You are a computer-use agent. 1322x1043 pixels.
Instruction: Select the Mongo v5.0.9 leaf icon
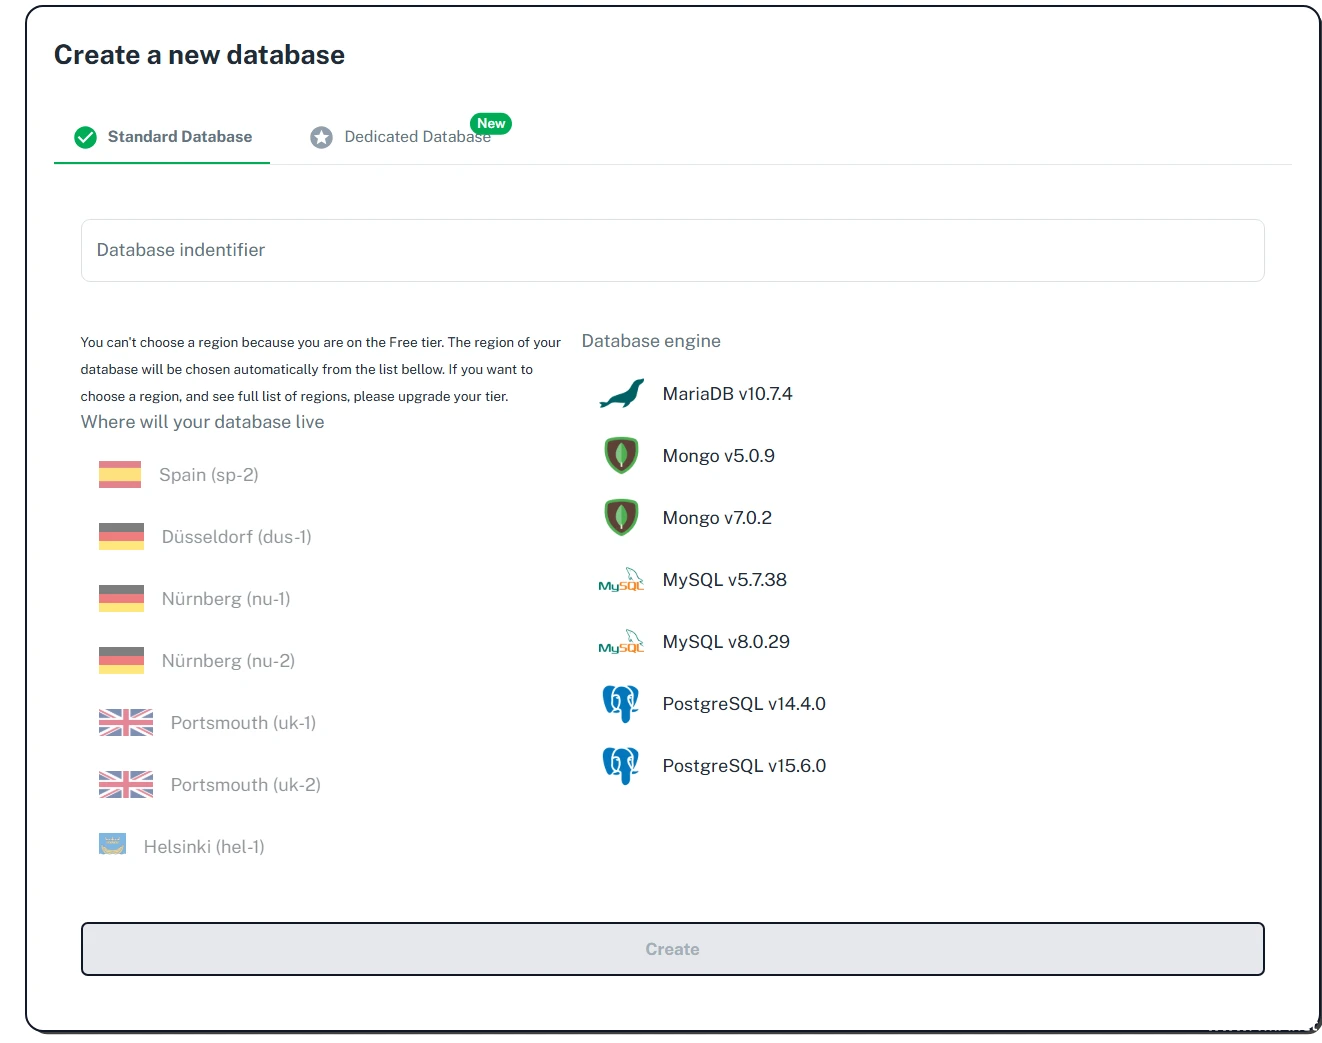tap(621, 456)
